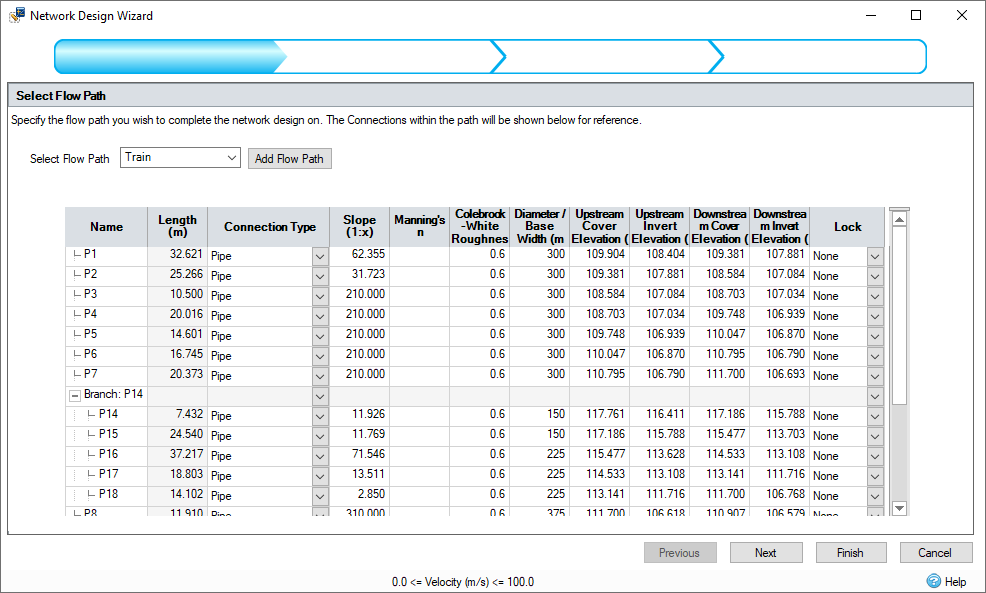Select the P6 row name
The height and width of the screenshot is (593, 986).
point(90,354)
